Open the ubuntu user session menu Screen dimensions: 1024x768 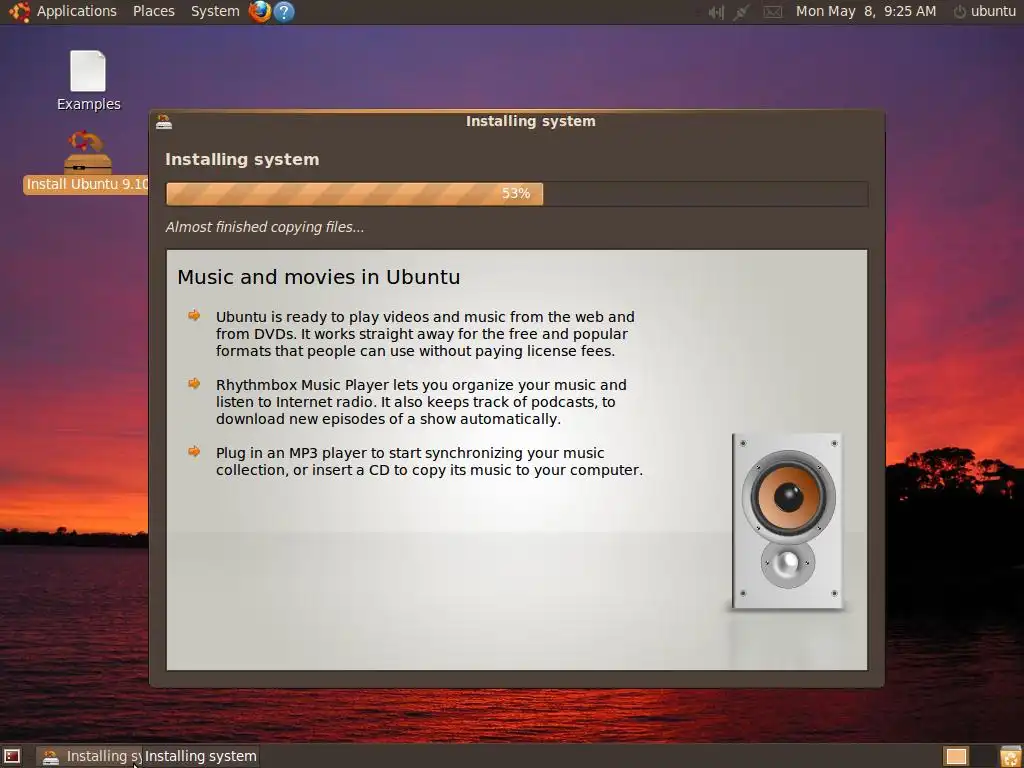[985, 11]
